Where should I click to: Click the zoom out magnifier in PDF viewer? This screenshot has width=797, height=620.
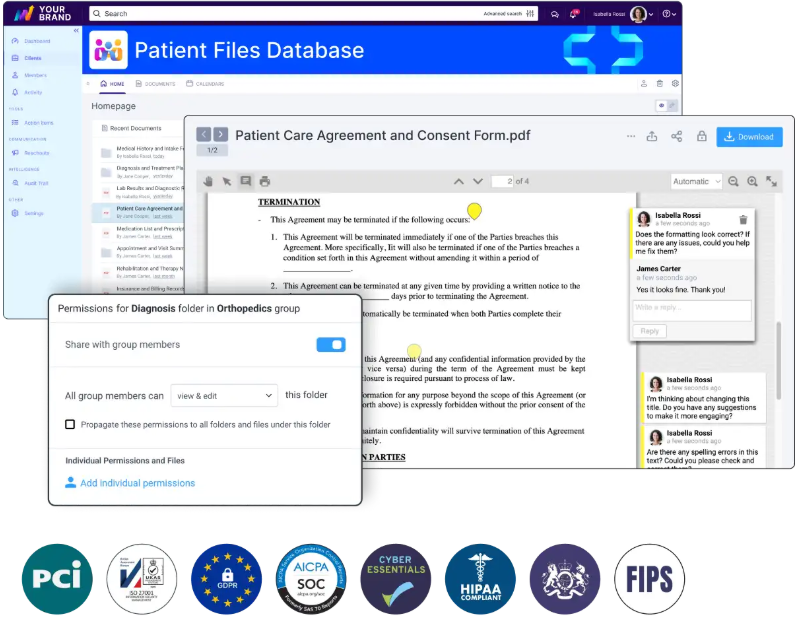click(733, 181)
